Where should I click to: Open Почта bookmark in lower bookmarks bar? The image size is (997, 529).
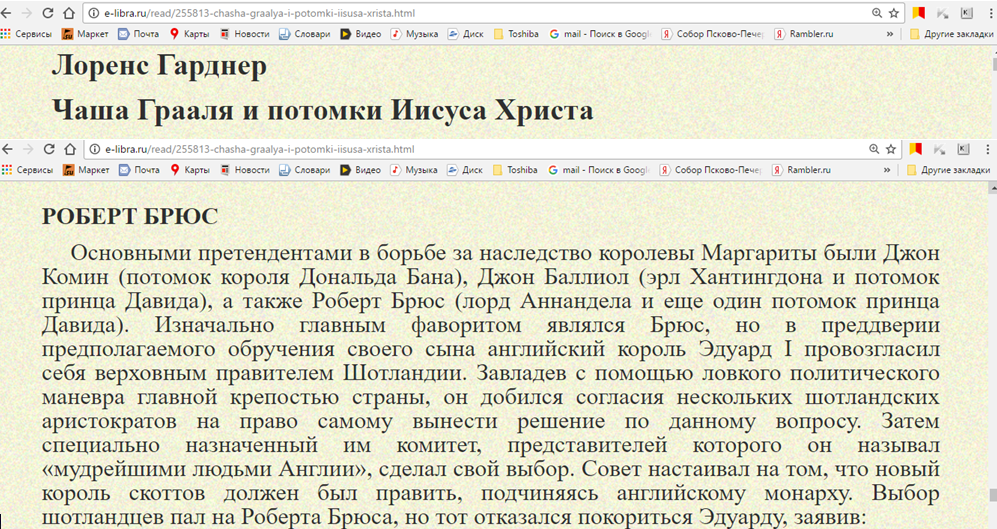(x=139, y=170)
